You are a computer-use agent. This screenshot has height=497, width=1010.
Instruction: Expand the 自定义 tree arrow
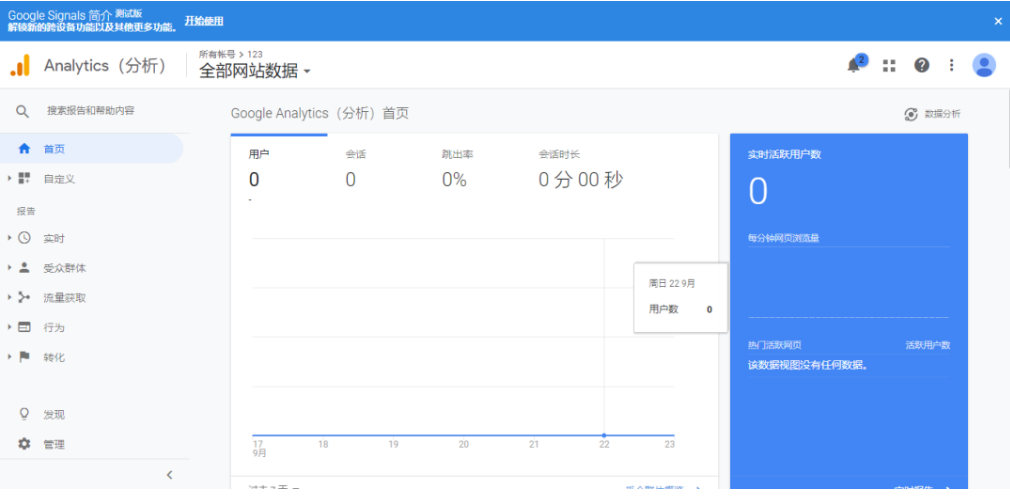coord(10,178)
